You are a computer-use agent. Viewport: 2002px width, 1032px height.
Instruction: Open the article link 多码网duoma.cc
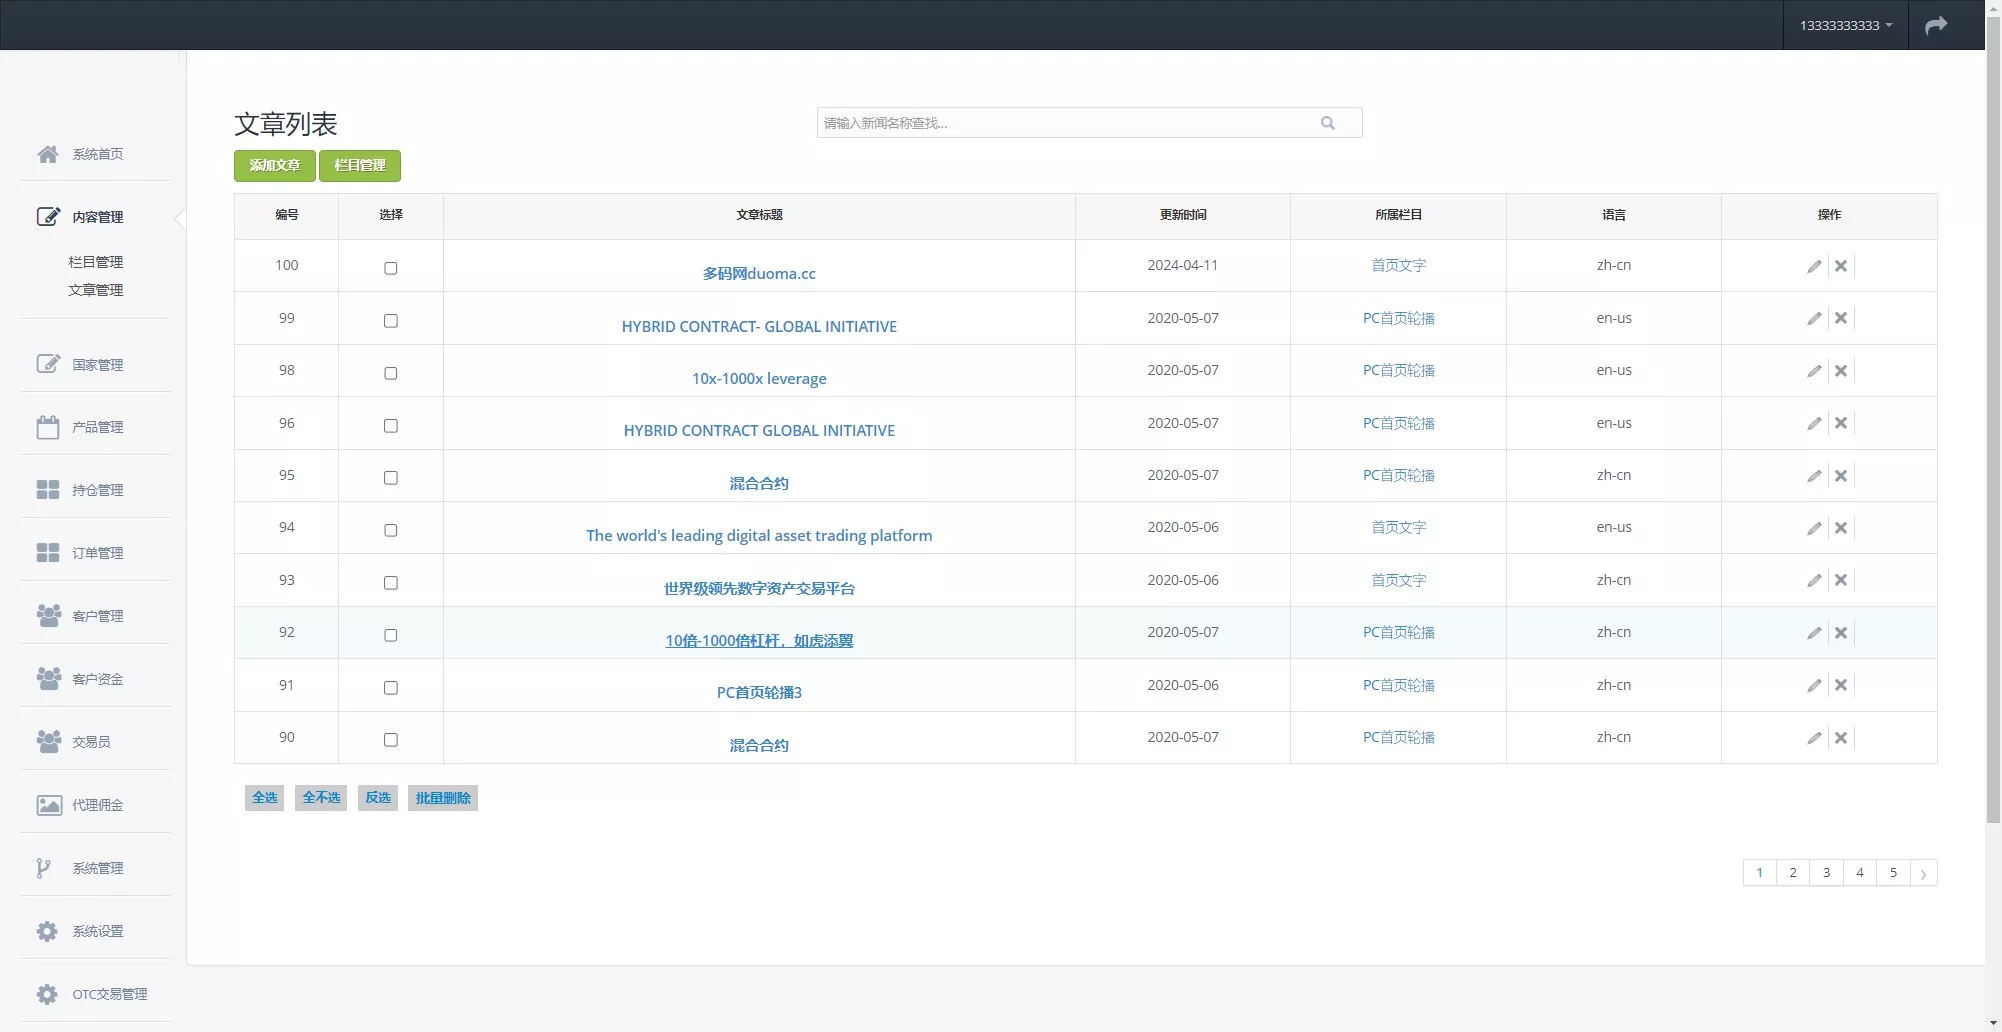pos(759,274)
